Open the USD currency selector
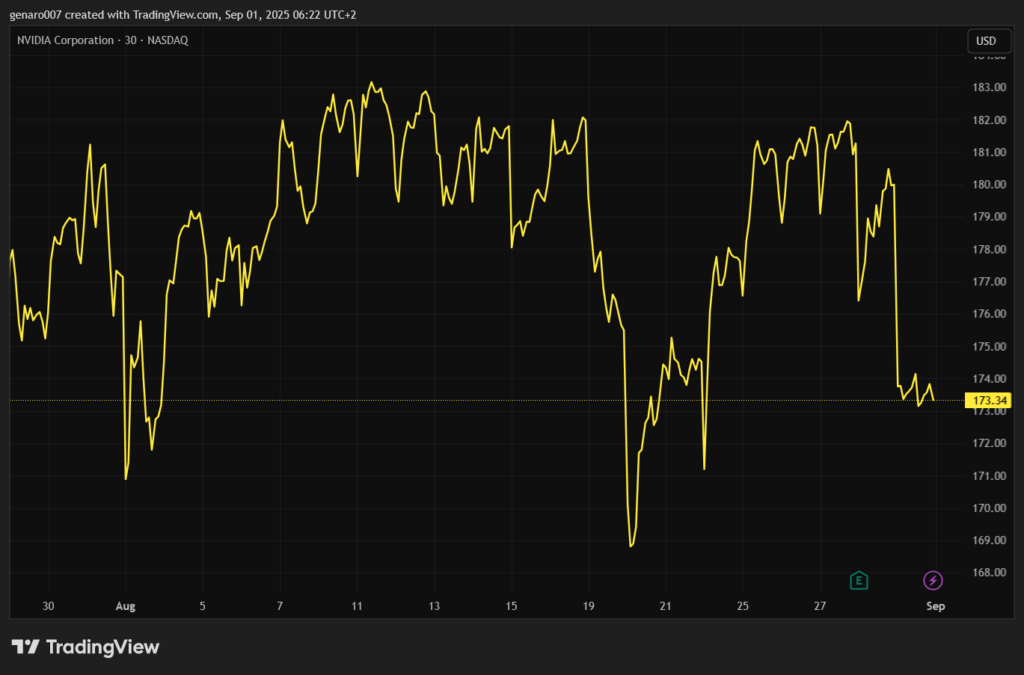Screen dimensions: 1024x675 [985, 41]
